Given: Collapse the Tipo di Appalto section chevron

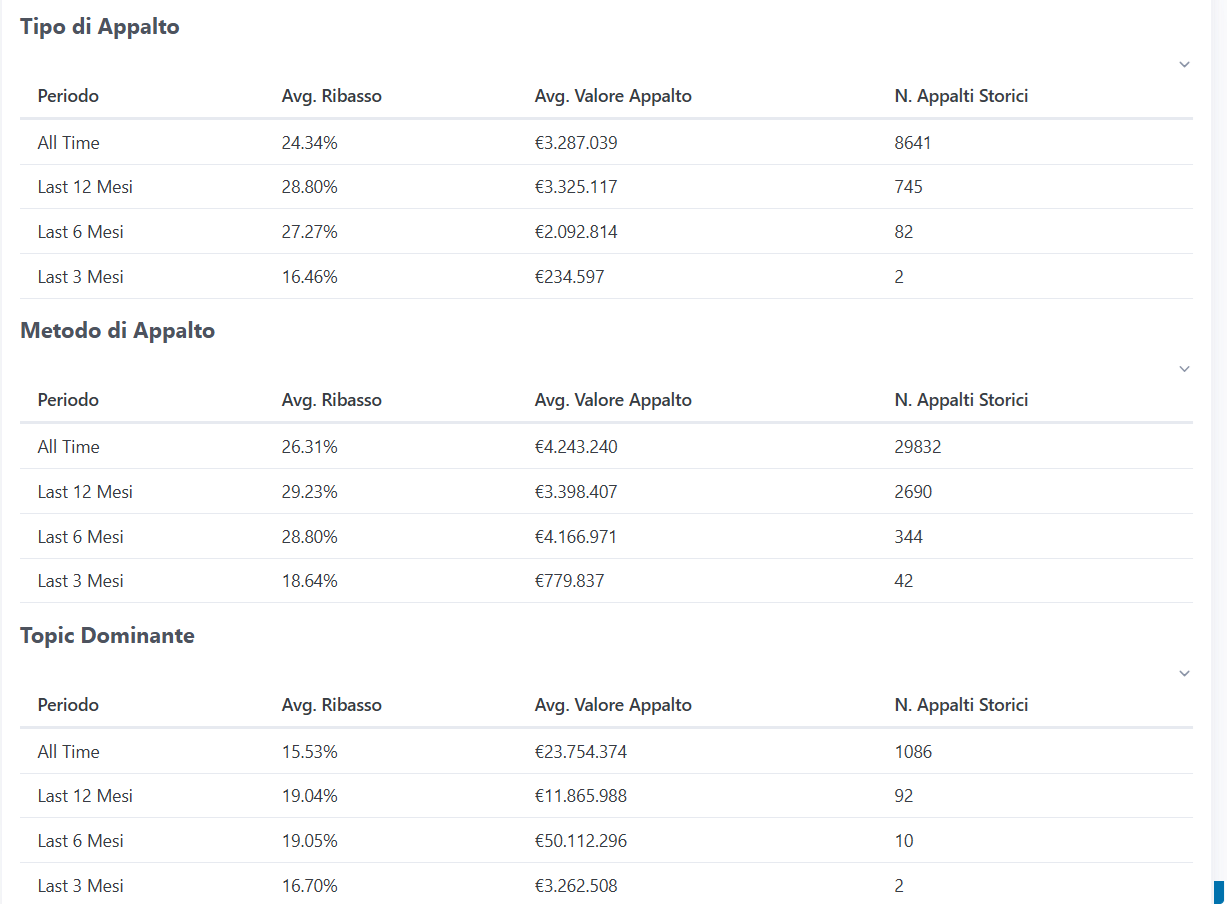Looking at the screenshot, I should [x=1184, y=65].
